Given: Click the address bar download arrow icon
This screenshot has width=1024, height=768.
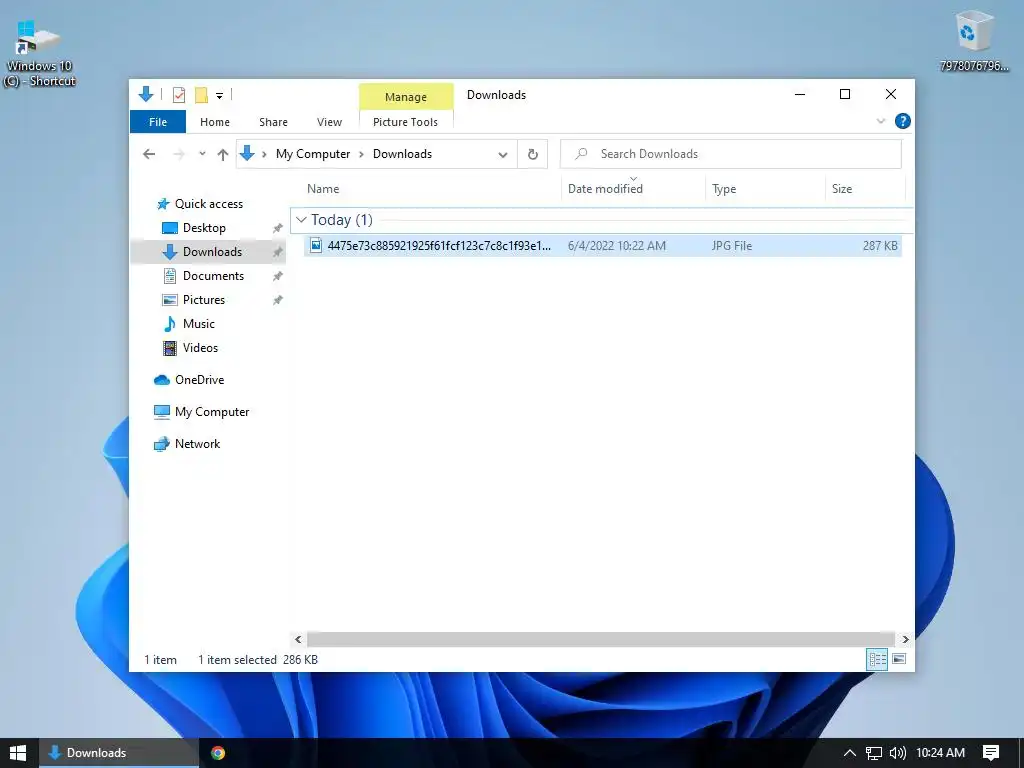Looking at the screenshot, I should coord(247,153).
